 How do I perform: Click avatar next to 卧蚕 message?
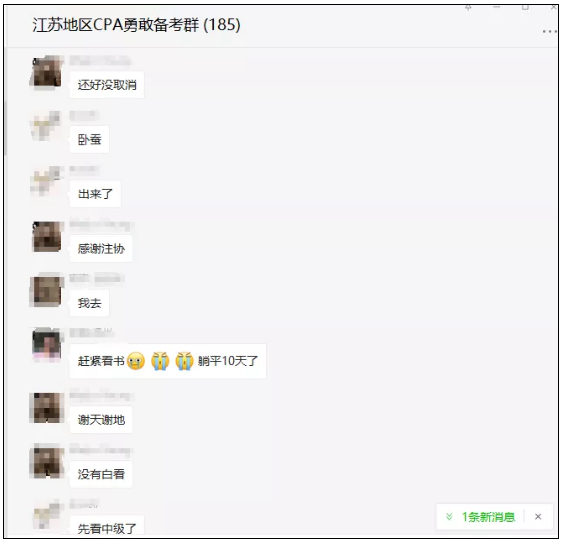(x=47, y=126)
